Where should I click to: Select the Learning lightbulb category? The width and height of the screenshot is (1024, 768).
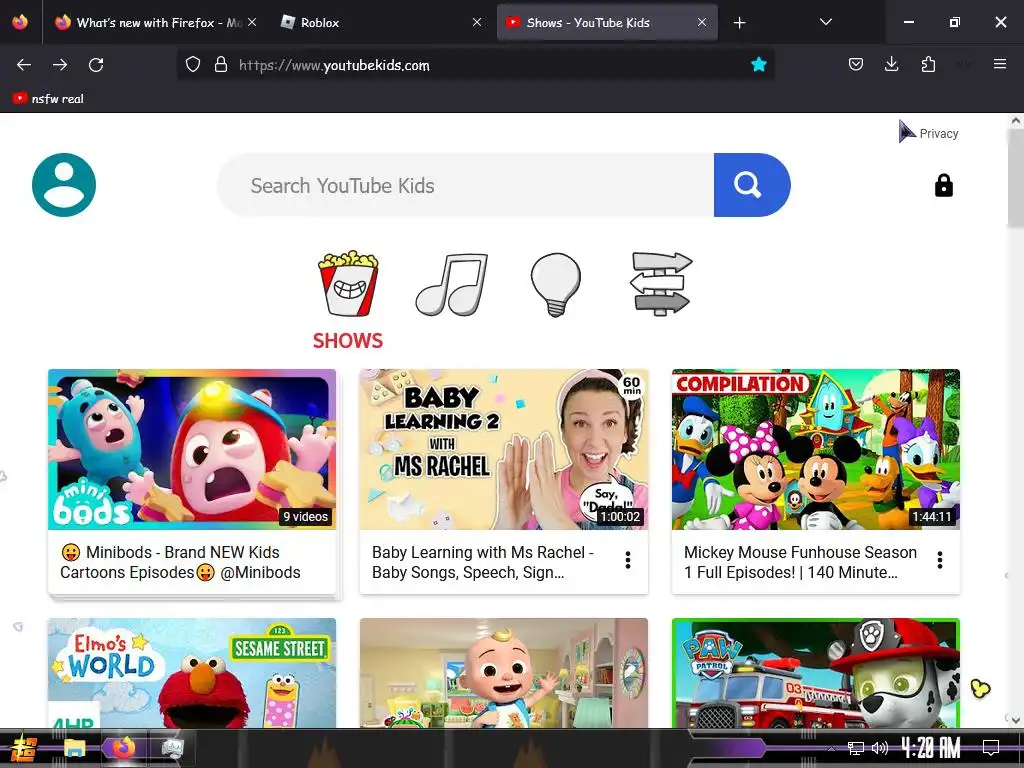[x=556, y=285]
